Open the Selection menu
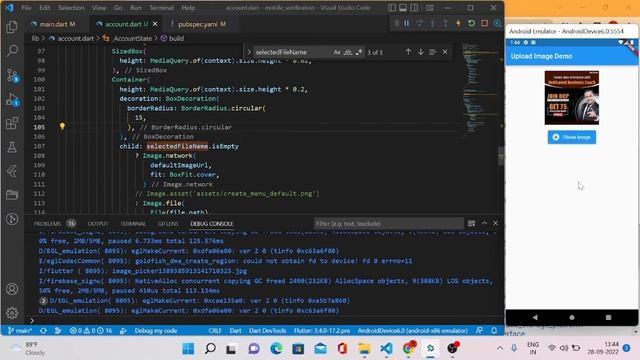 coord(71,8)
